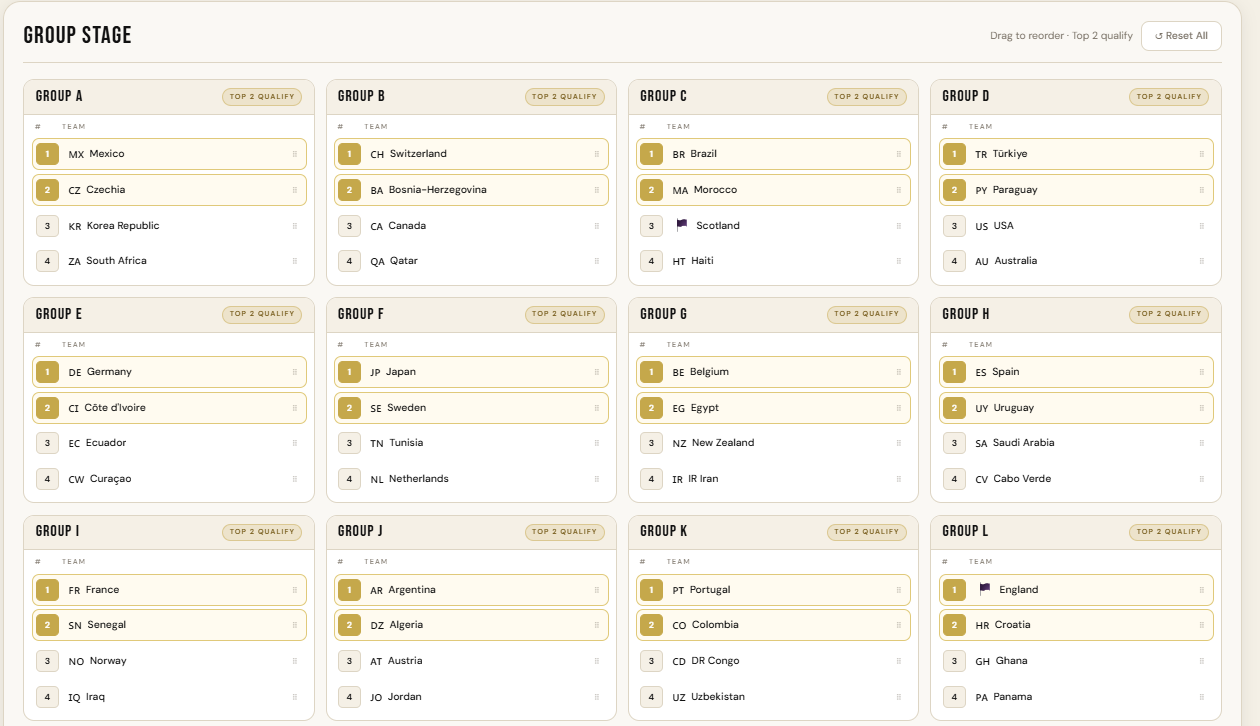This screenshot has width=1260, height=726.
Task: Click the Top 2 Qualify badge in Group L
Action: pos(1169,532)
